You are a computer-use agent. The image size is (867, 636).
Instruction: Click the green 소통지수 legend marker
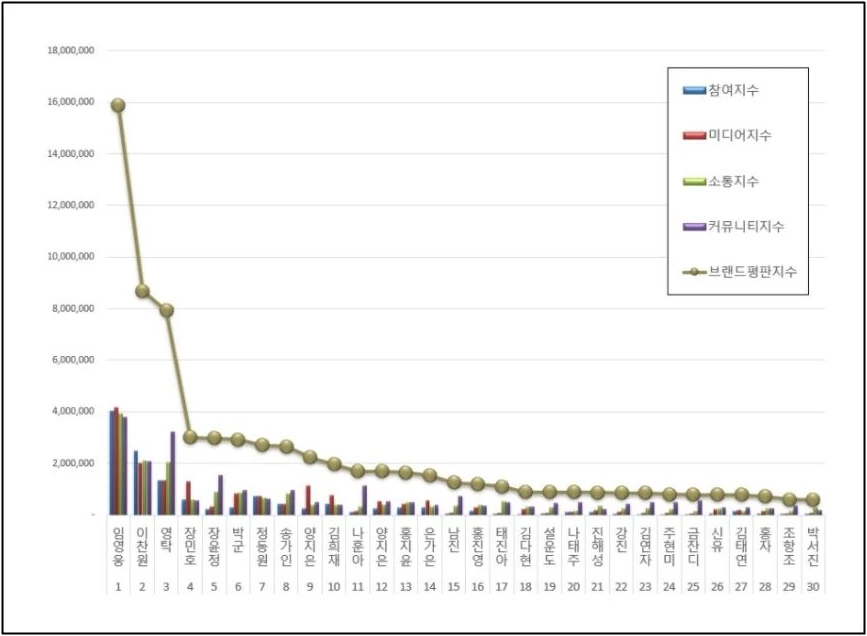694,182
